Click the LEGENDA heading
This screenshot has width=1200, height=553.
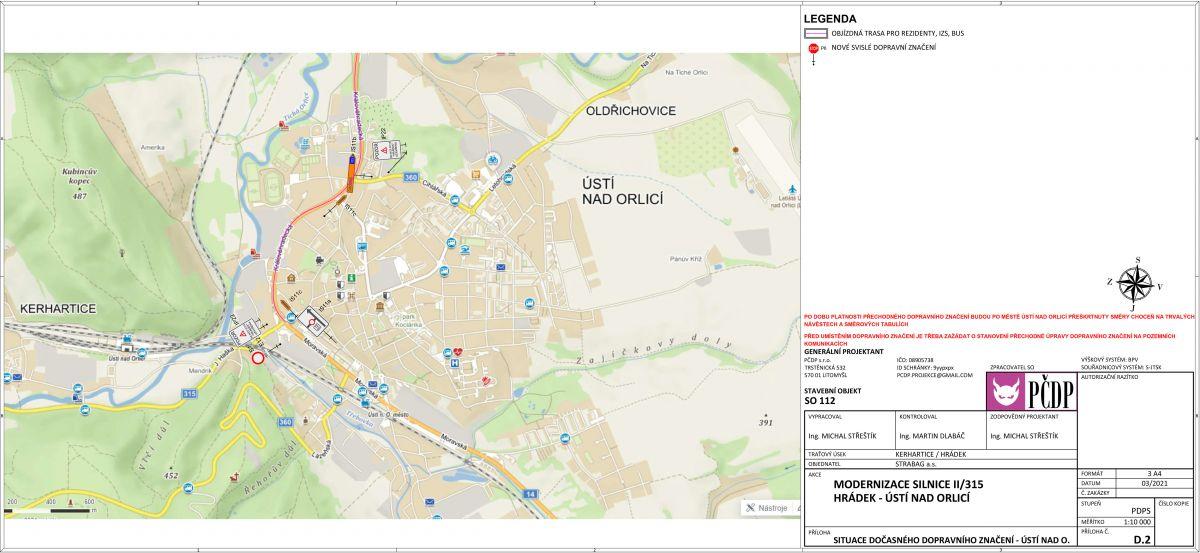click(830, 19)
